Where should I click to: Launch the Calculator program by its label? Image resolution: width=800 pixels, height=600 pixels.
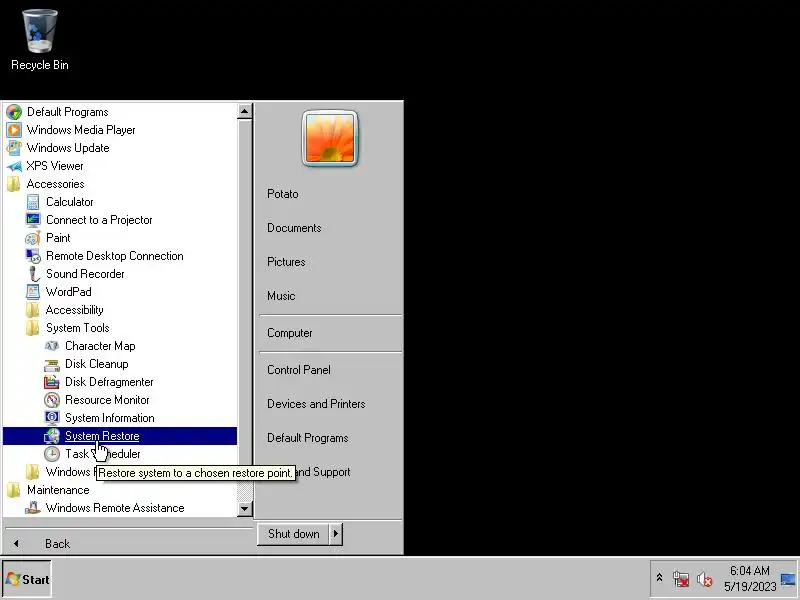(70, 202)
